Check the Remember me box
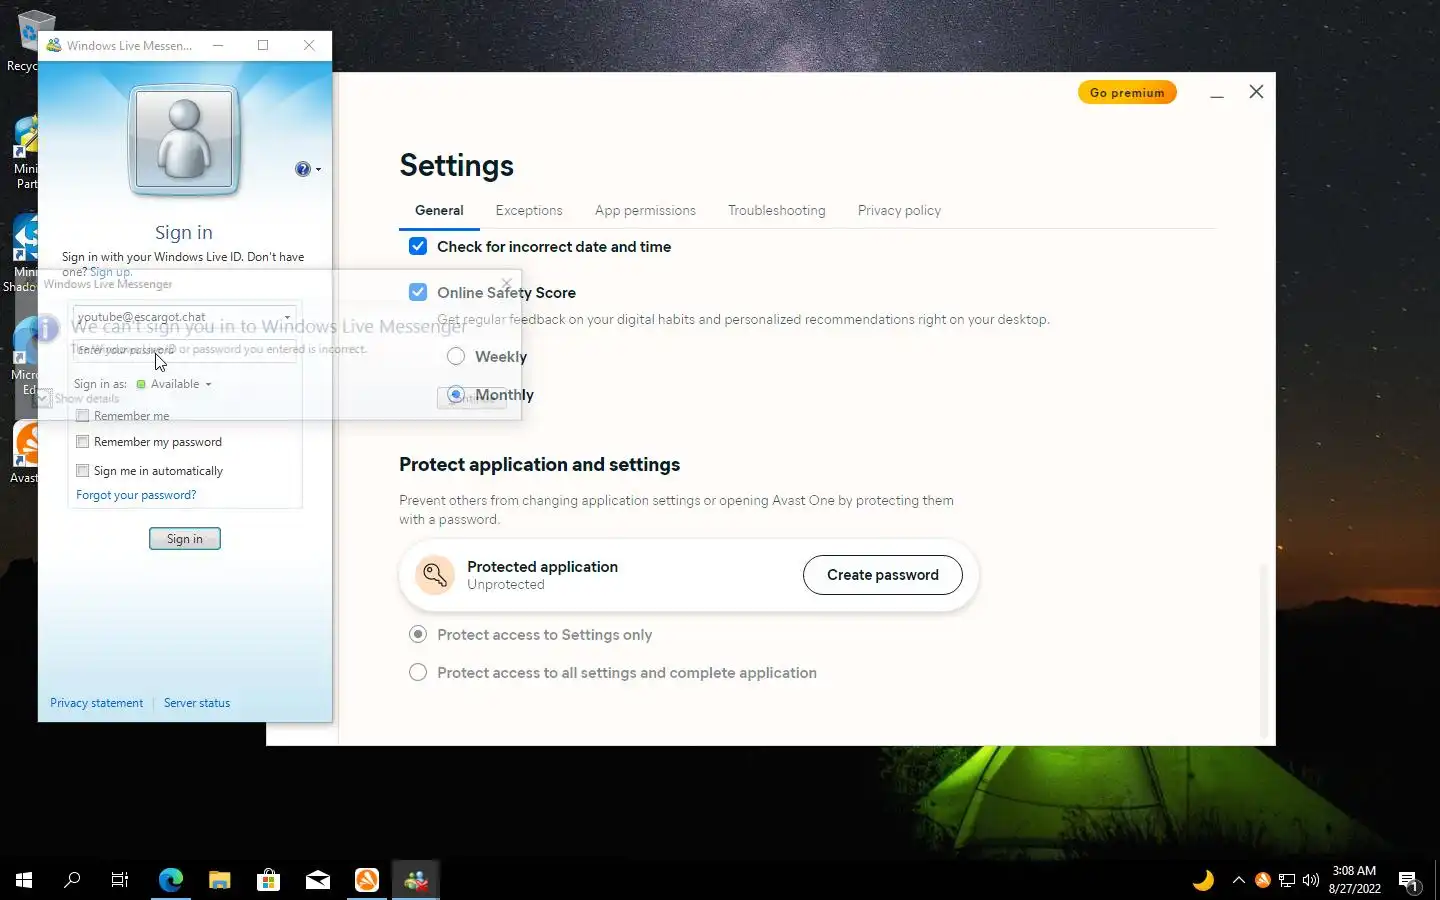 click(83, 416)
